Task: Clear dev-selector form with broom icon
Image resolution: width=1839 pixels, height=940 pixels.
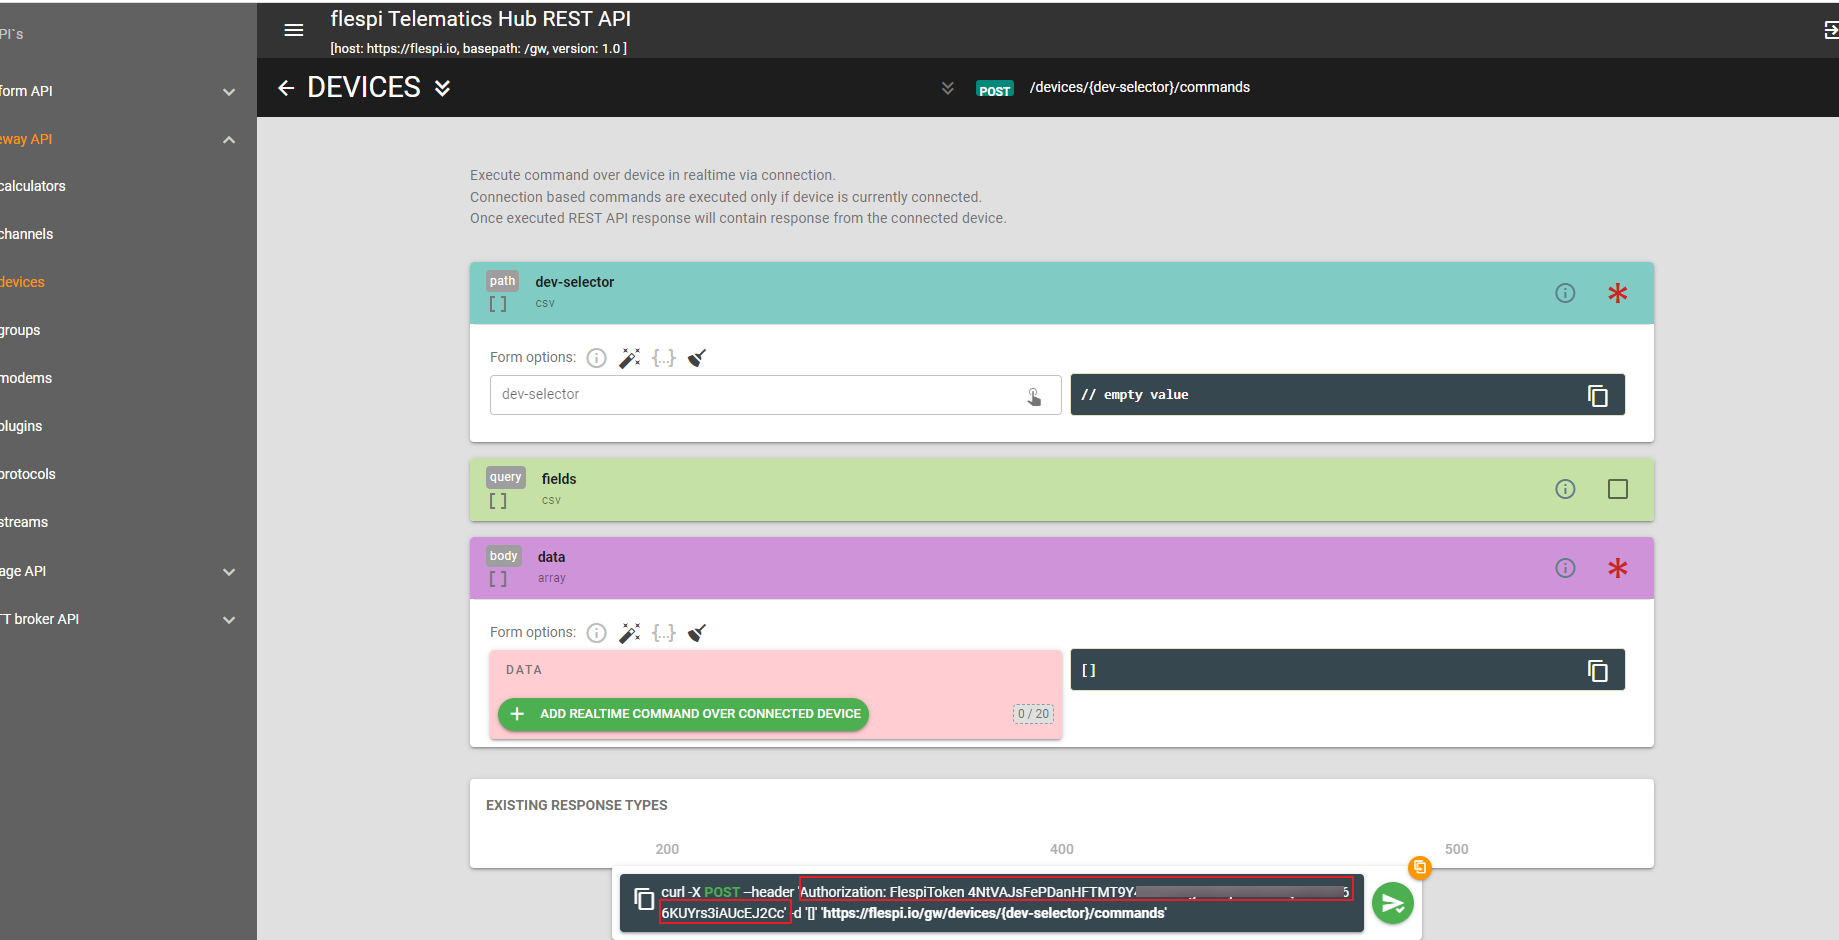Action: [697, 358]
